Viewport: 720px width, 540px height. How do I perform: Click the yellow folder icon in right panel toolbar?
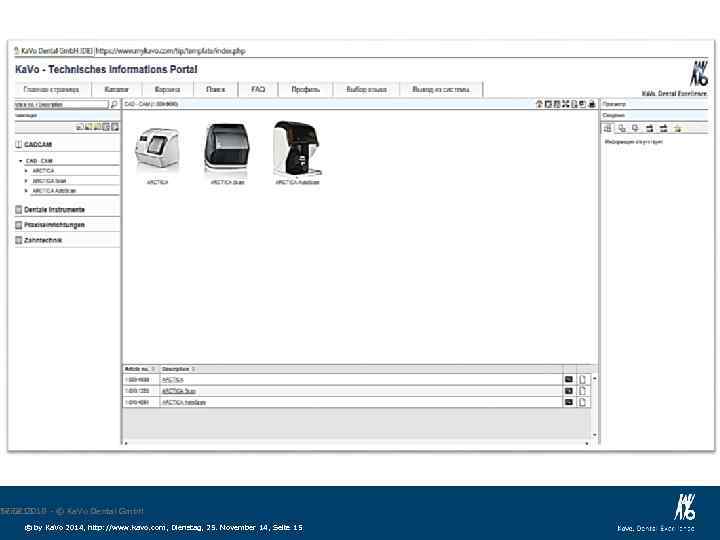[678, 129]
